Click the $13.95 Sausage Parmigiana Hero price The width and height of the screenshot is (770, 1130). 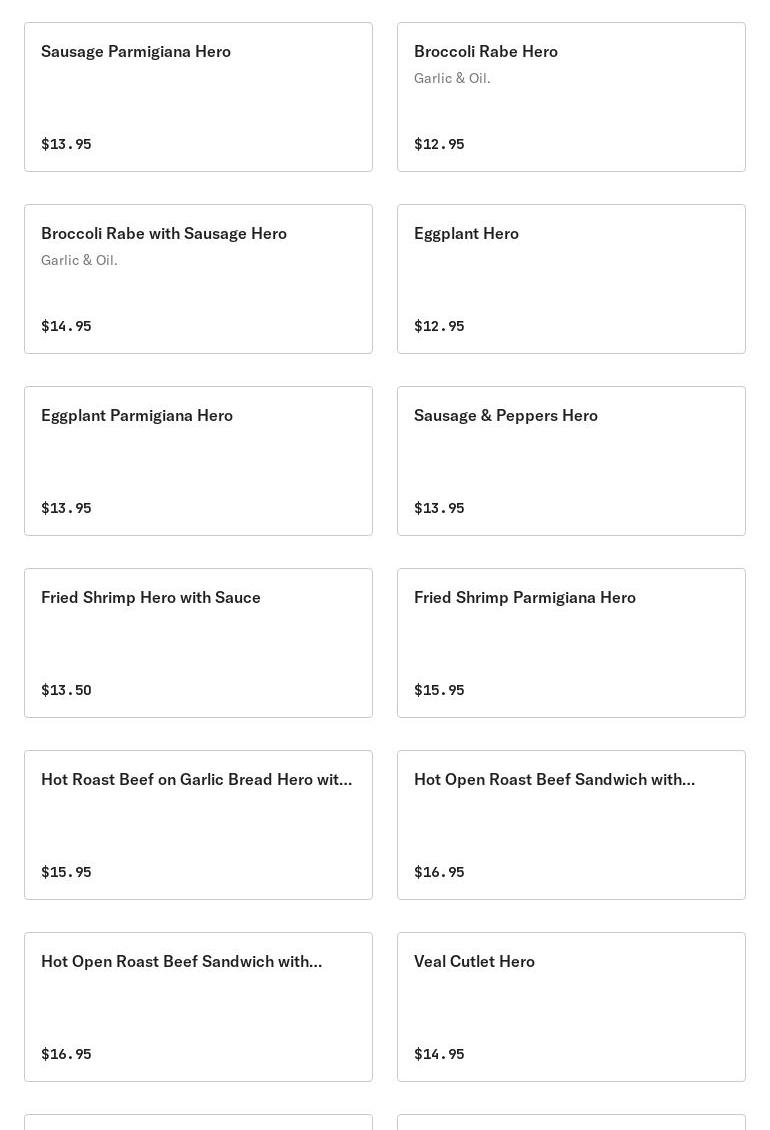tap(66, 144)
